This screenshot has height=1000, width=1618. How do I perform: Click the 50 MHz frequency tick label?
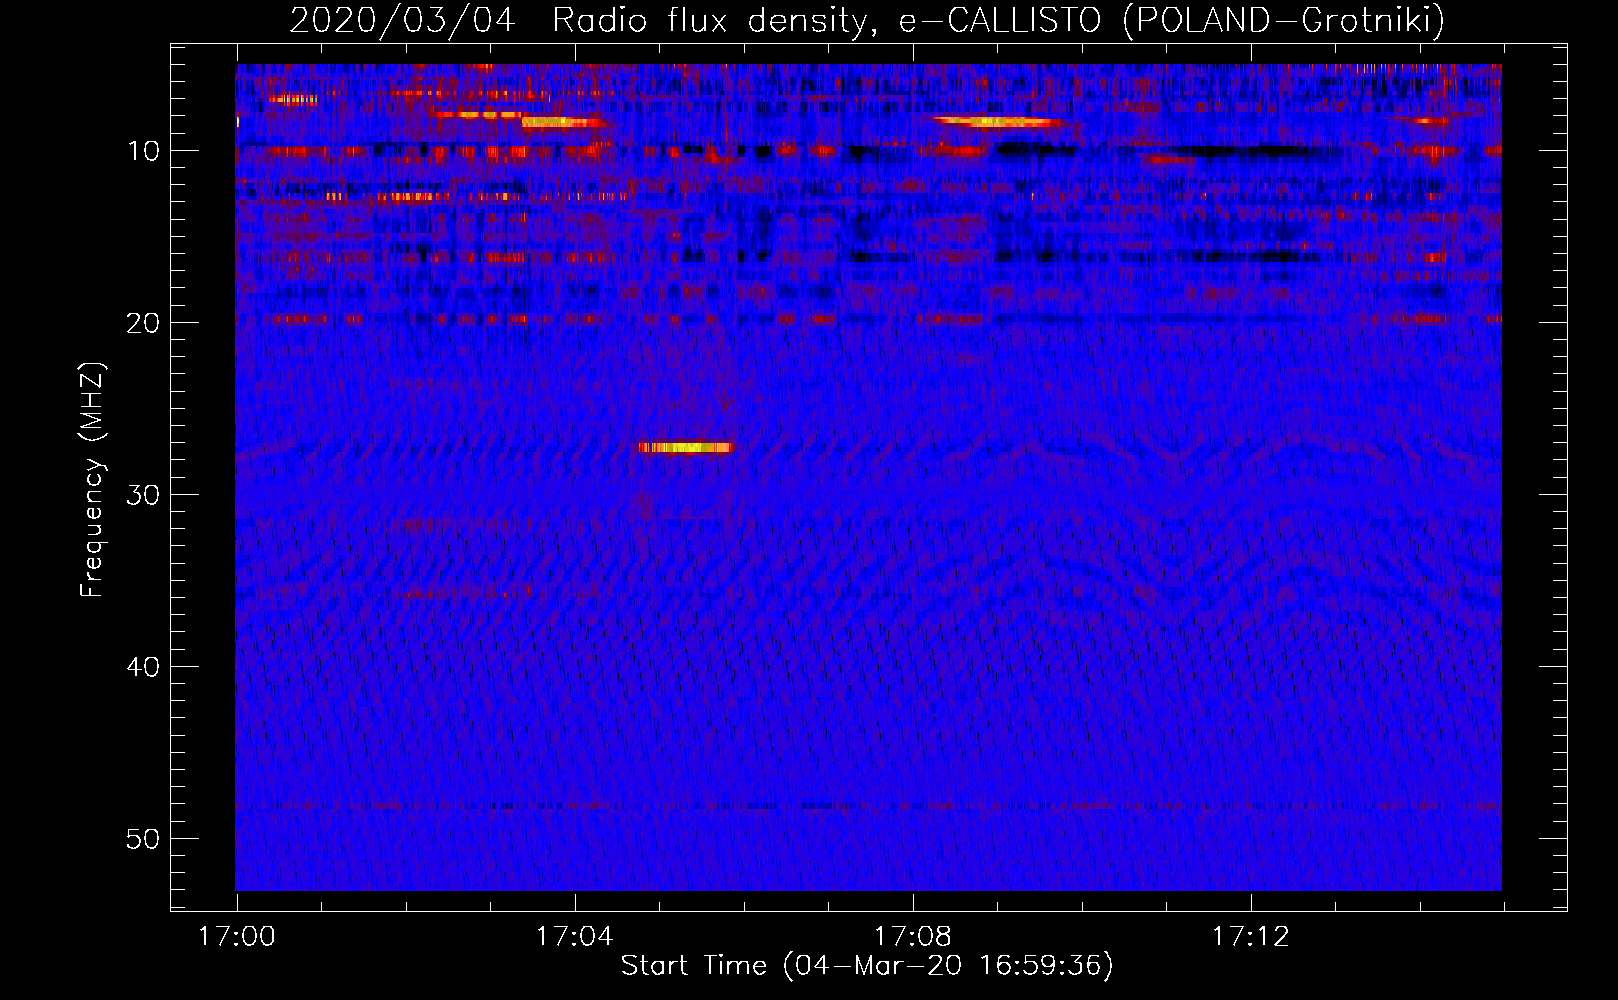144,839
